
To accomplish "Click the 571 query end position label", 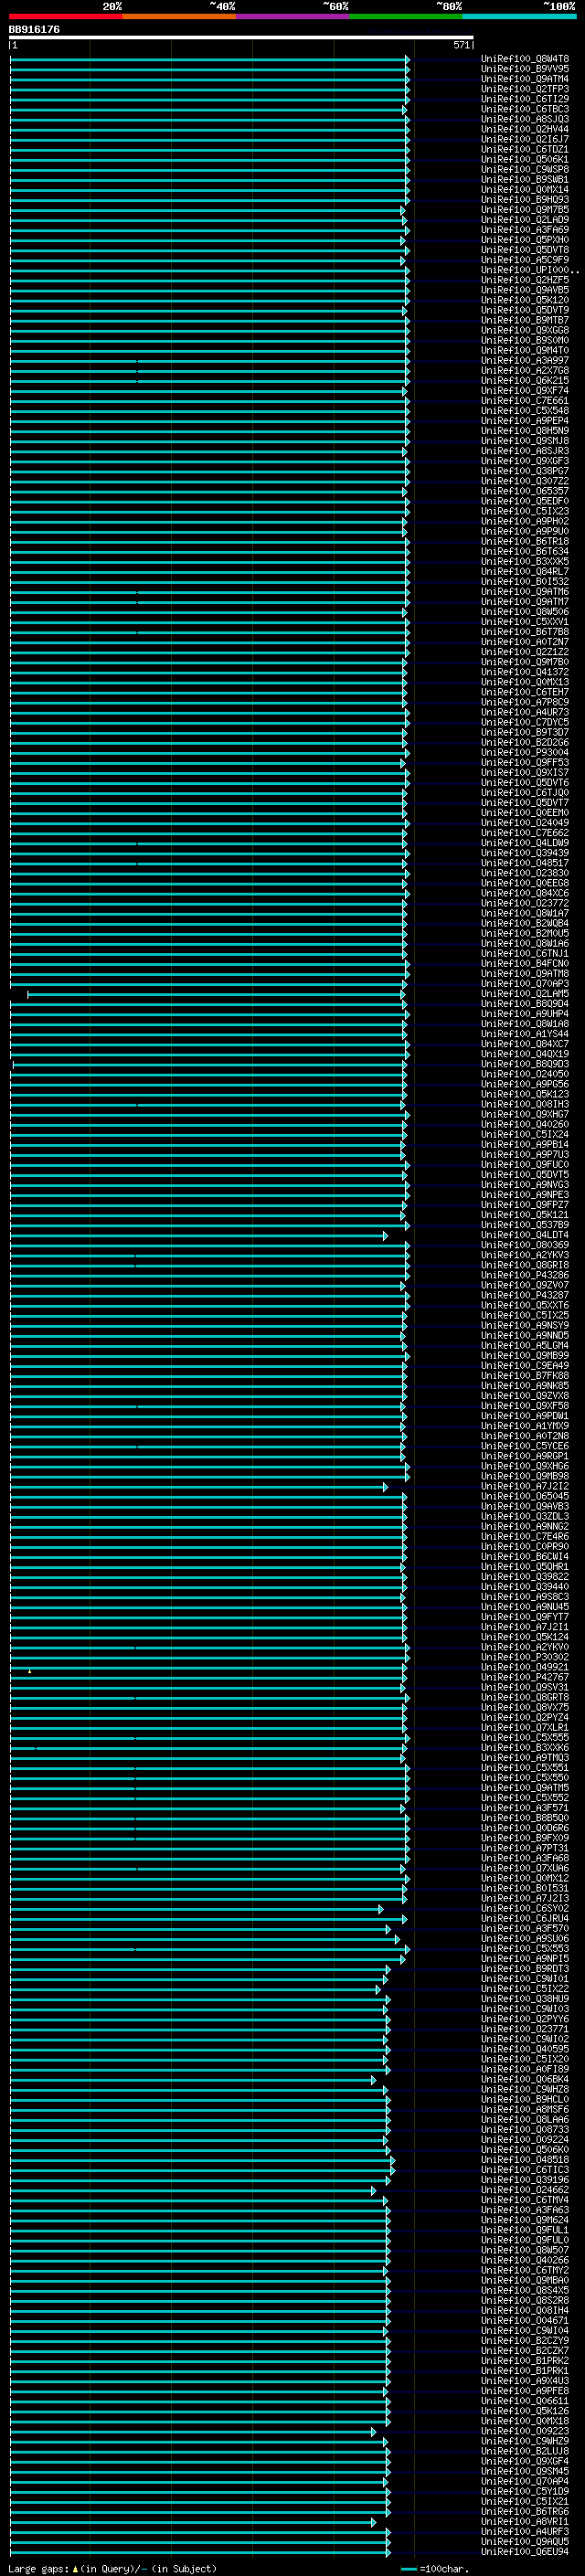I will 461,45.
